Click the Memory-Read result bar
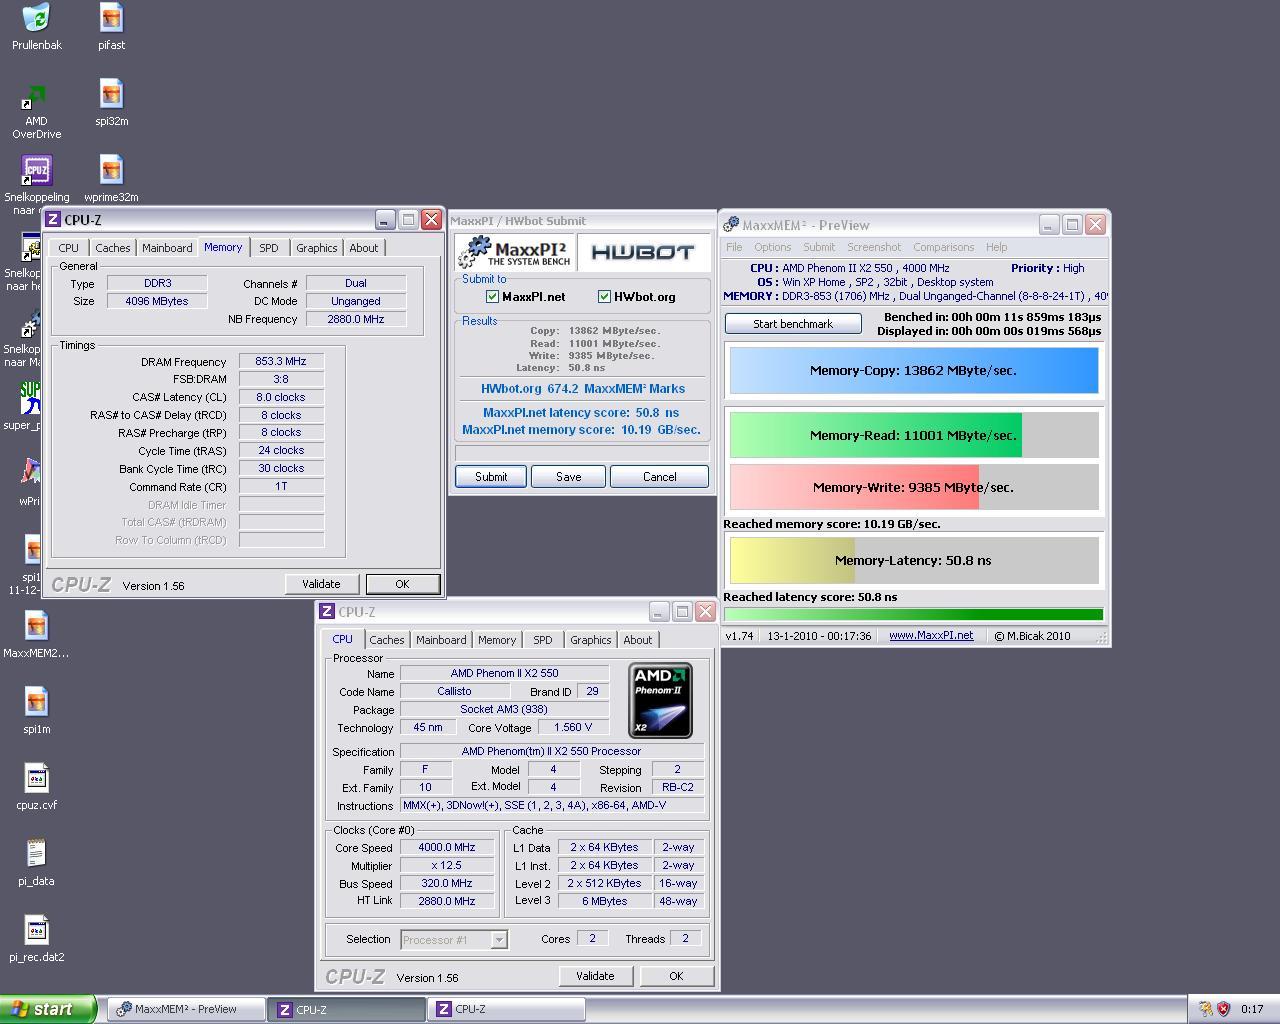Viewport: 1280px width, 1024px height. 914,435
